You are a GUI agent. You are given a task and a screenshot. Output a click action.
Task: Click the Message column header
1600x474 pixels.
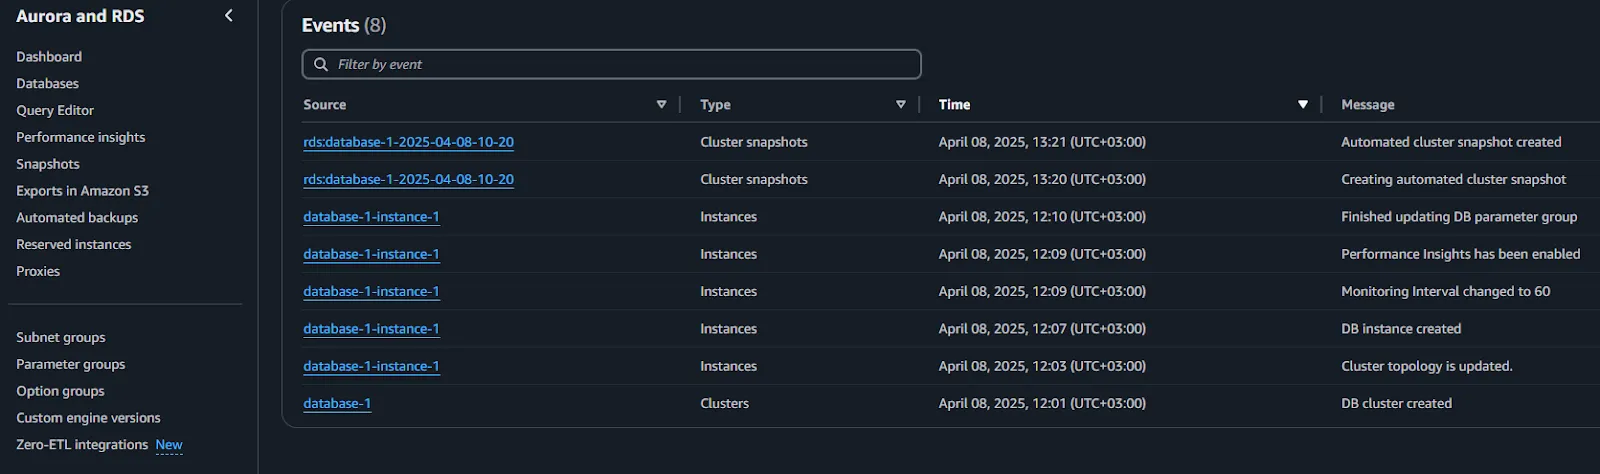(1367, 104)
